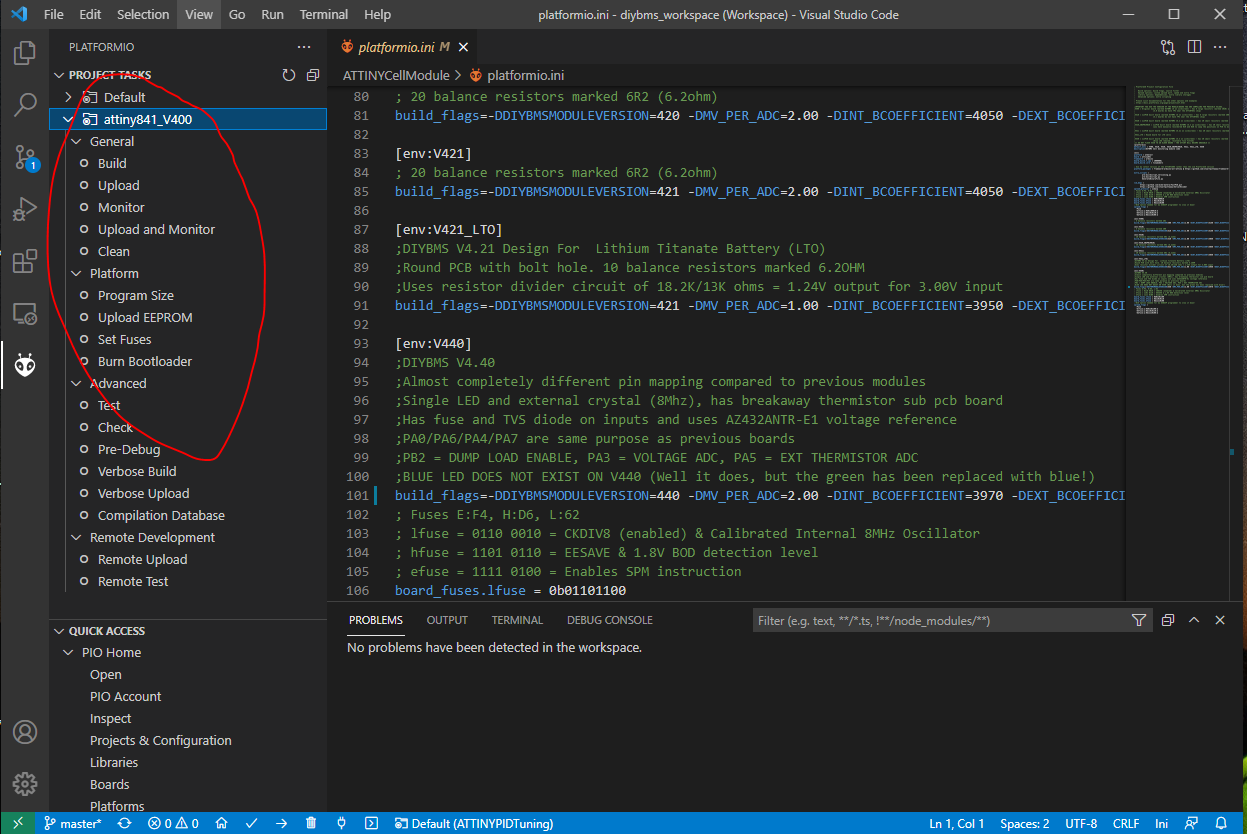This screenshot has height=834, width=1247.
Task: Open the Selection menu
Action: click(143, 15)
